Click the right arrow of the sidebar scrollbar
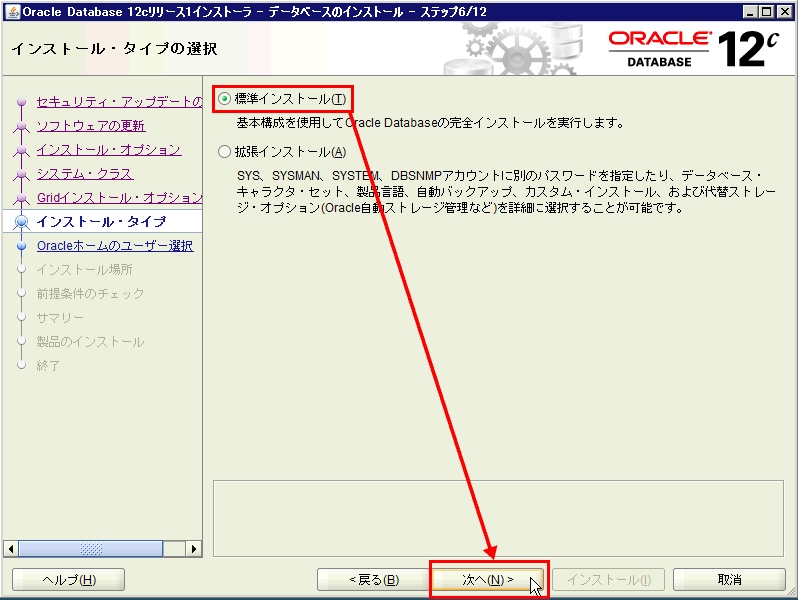Image resolution: width=798 pixels, height=600 pixels. coord(195,549)
